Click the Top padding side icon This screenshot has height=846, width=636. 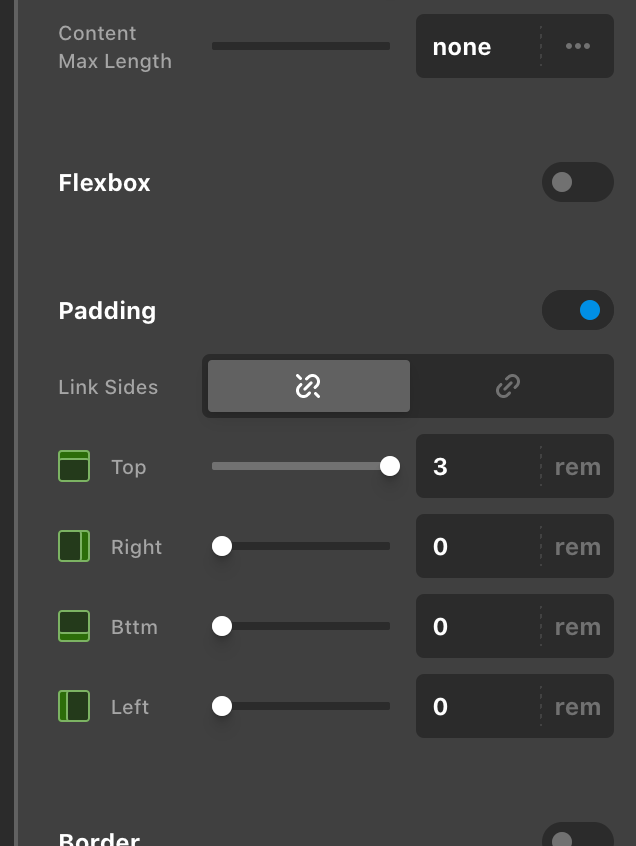click(74, 466)
